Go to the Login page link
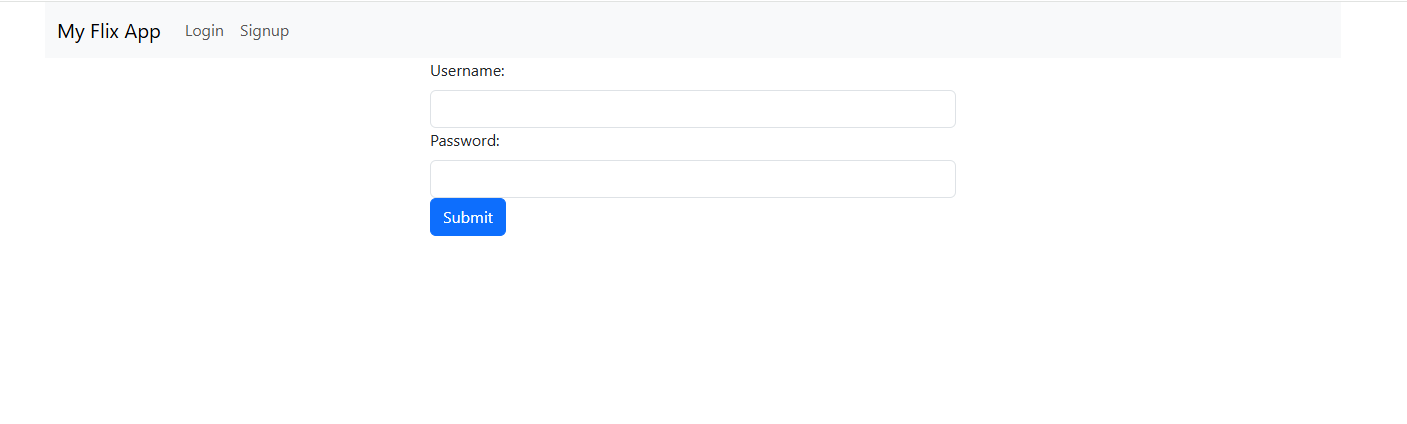Viewport: 1407px width, 424px height. [204, 31]
